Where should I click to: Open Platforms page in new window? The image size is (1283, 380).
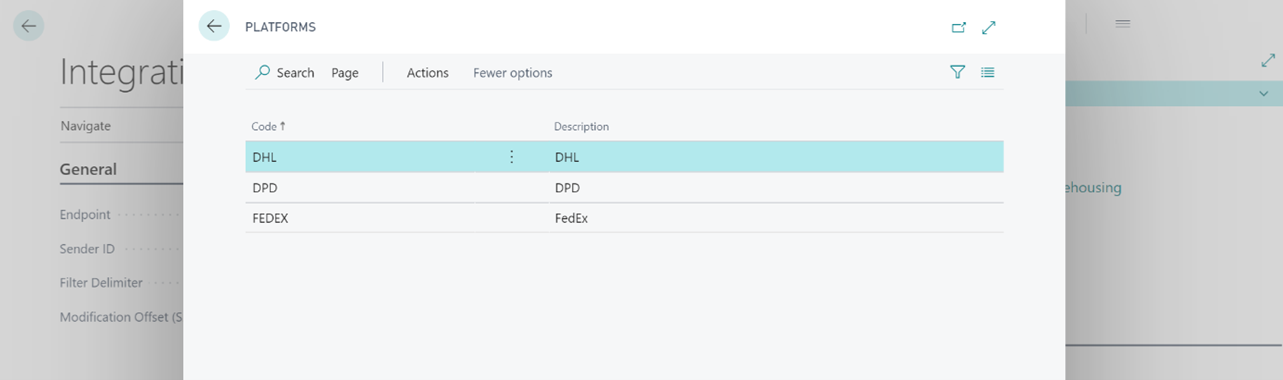pos(959,28)
